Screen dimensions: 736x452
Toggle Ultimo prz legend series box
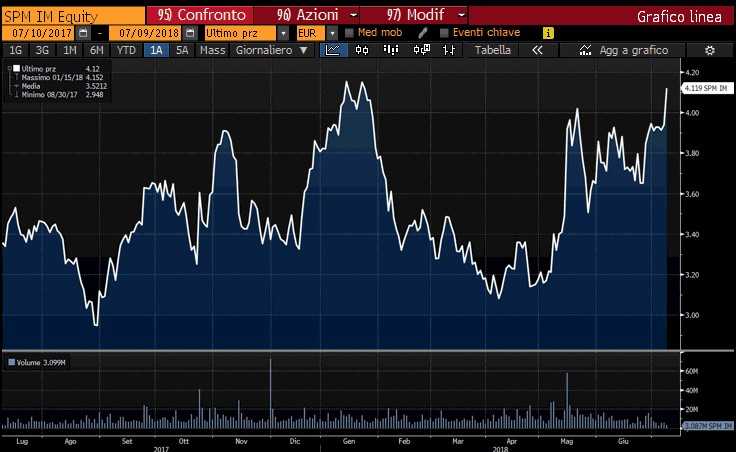tap(16, 69)
